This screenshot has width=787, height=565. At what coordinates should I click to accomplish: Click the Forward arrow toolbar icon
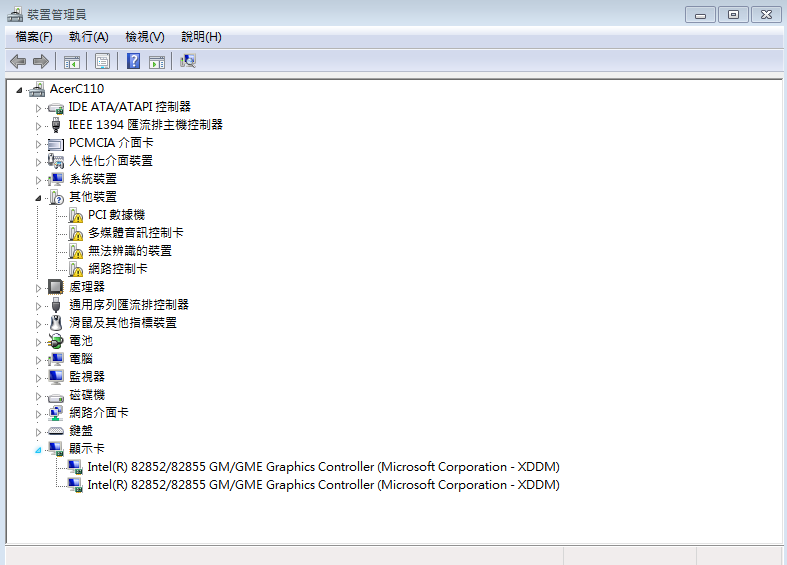(41, 61)
